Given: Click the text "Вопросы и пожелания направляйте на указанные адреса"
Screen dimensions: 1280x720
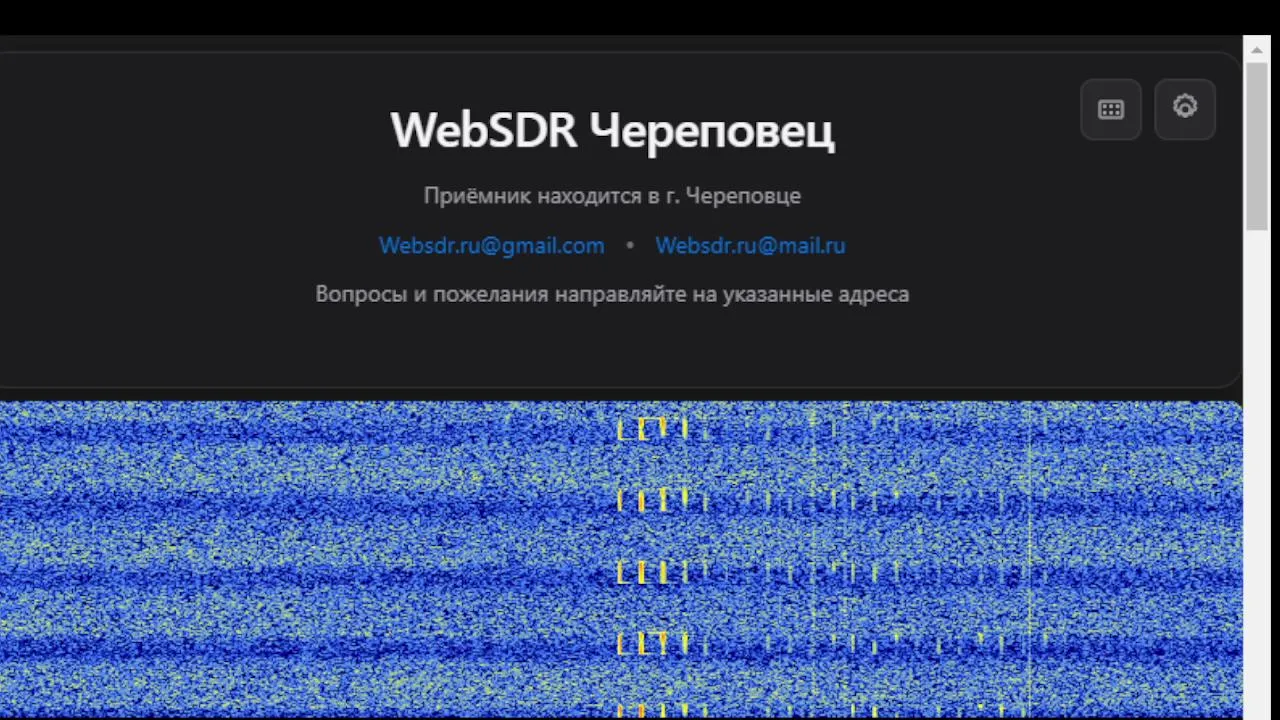Looking at the screenshot, I should 612,295.
